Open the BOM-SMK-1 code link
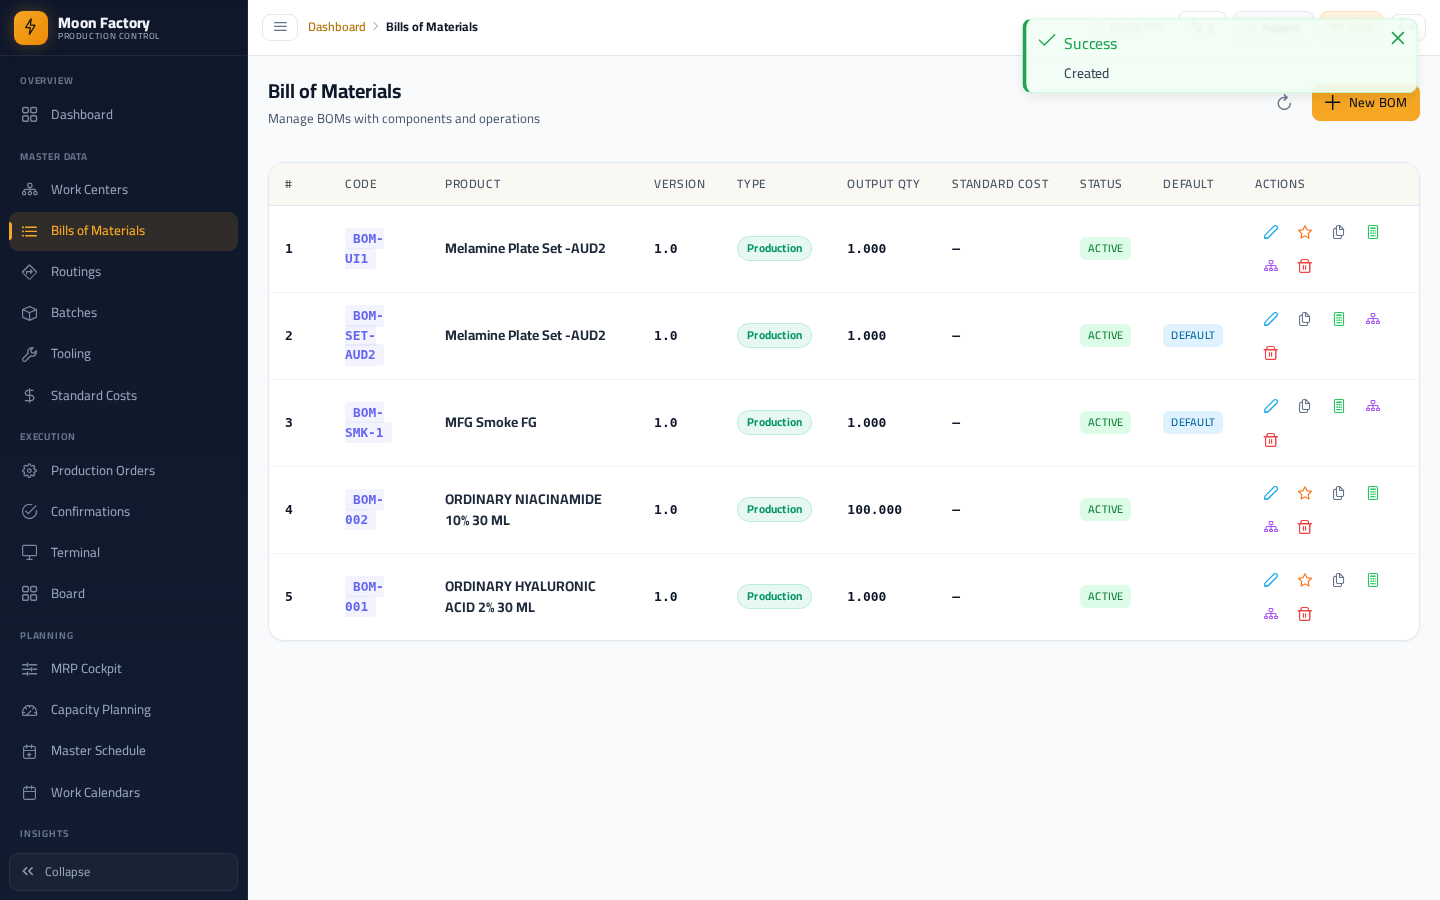1440x900 pixels. (365, 423)
